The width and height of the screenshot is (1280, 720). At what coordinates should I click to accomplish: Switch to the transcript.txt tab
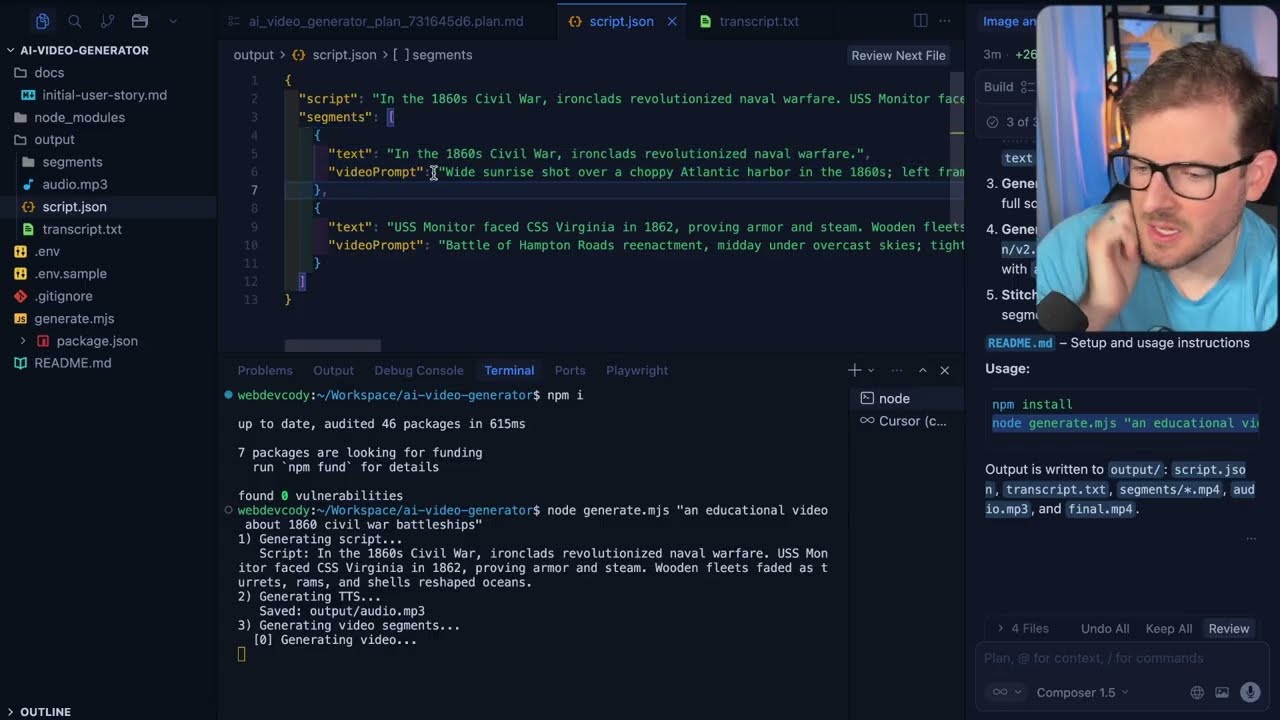click(758, 21)
